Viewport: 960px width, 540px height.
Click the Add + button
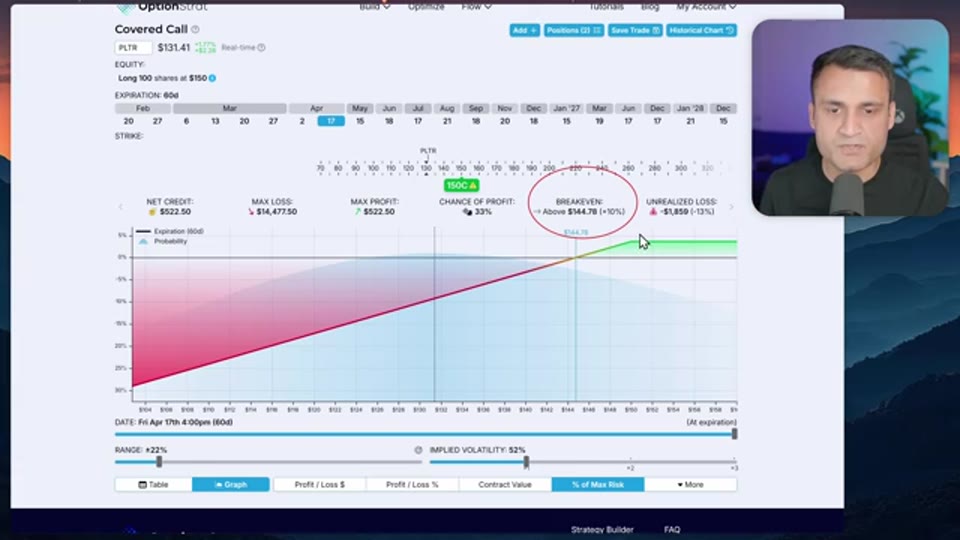[x=525, y=30]
